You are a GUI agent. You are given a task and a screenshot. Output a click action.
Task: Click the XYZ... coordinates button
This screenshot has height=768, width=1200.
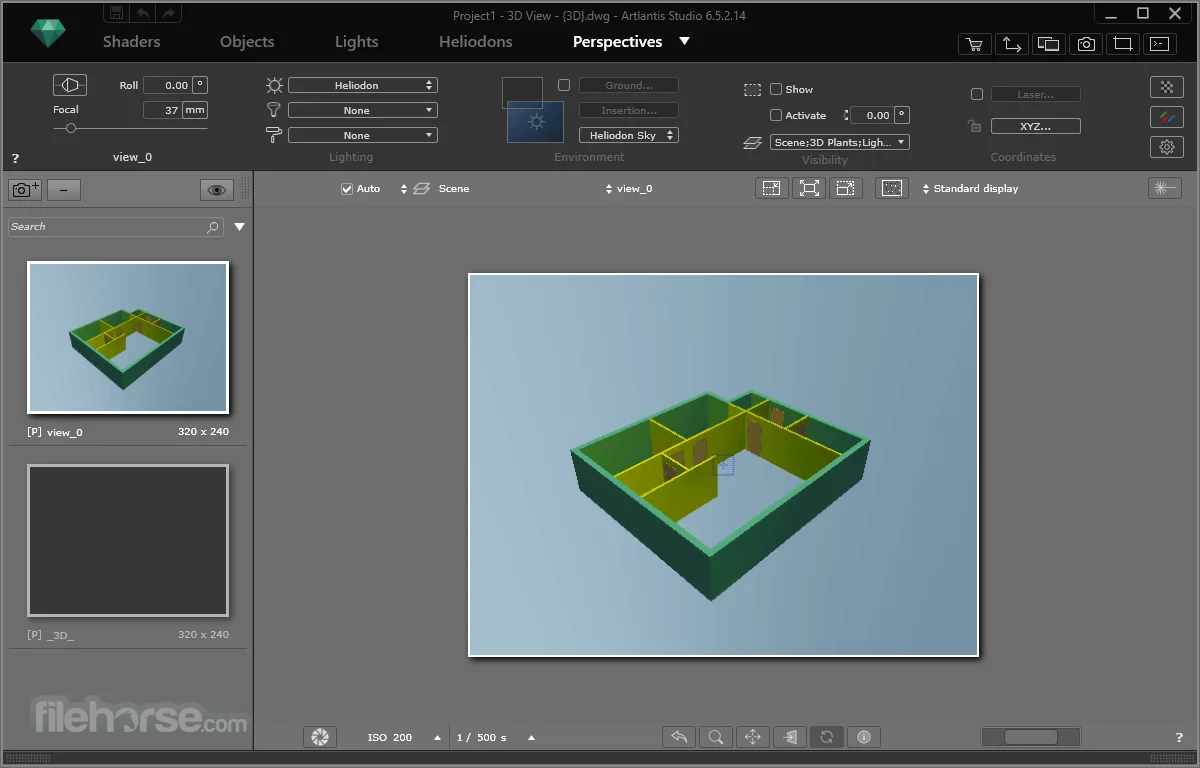pyautogui.click(x=1036, y=126)
